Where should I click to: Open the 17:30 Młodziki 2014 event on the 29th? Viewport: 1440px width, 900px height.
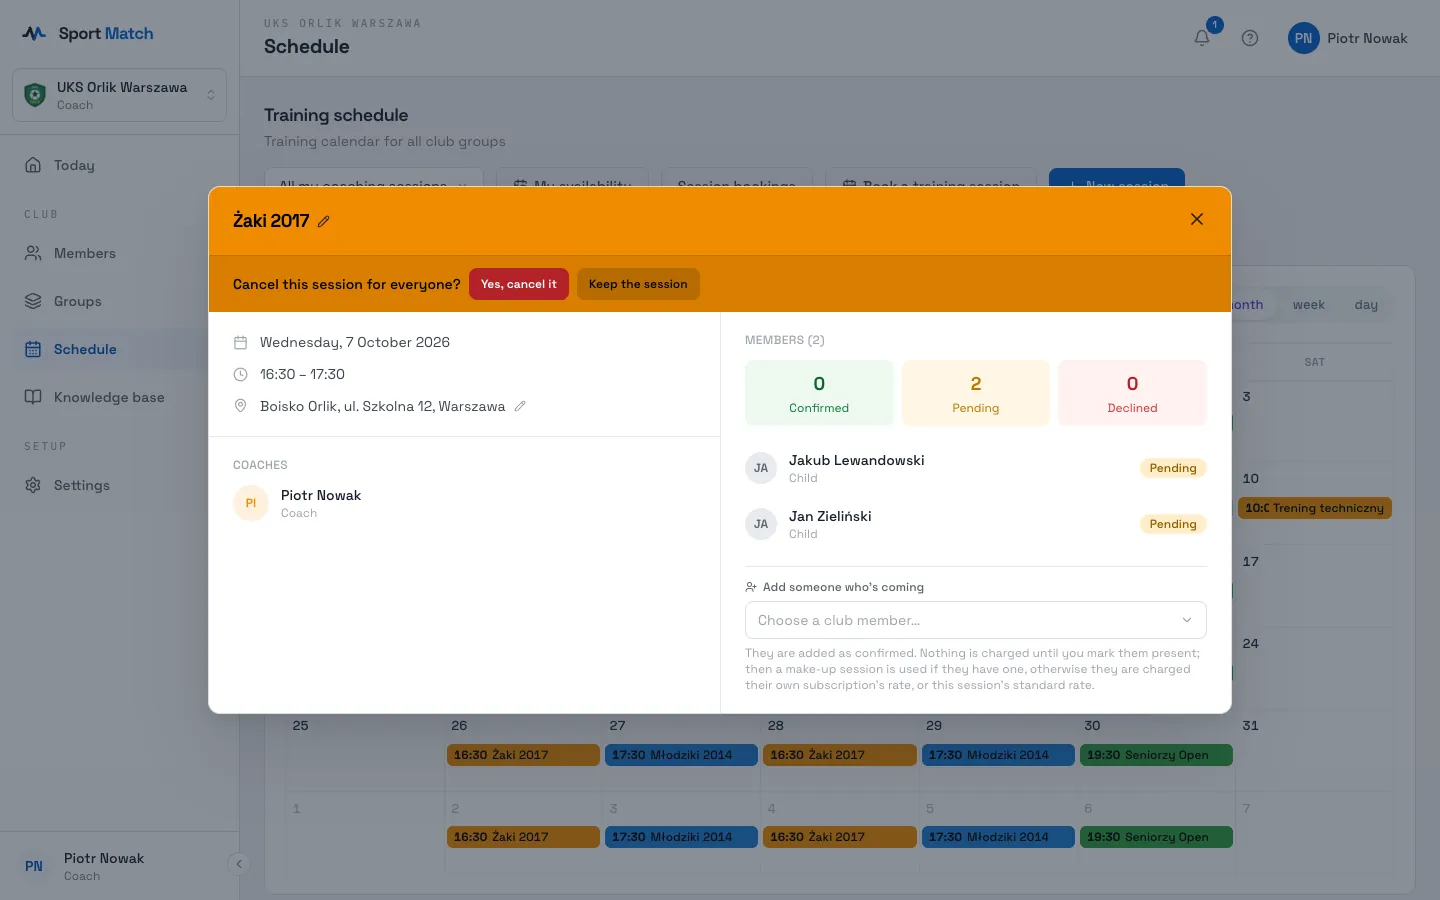998,755
